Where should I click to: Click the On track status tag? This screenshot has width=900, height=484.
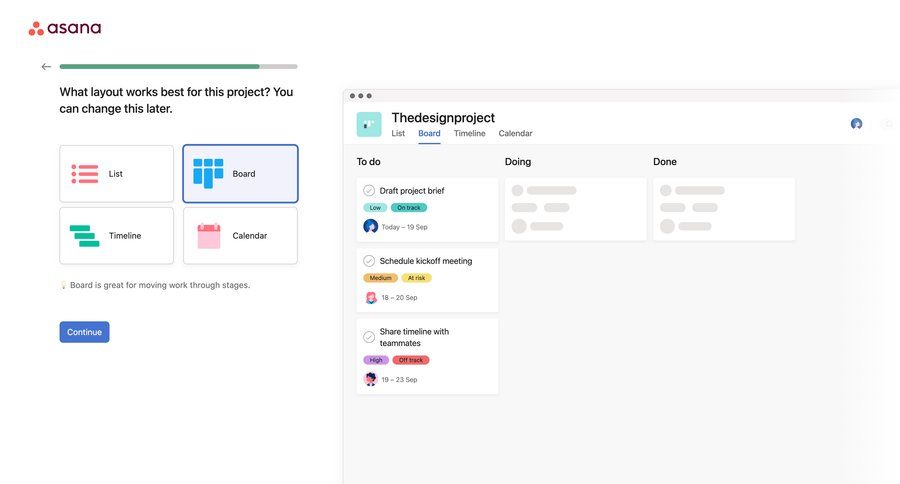409,208
